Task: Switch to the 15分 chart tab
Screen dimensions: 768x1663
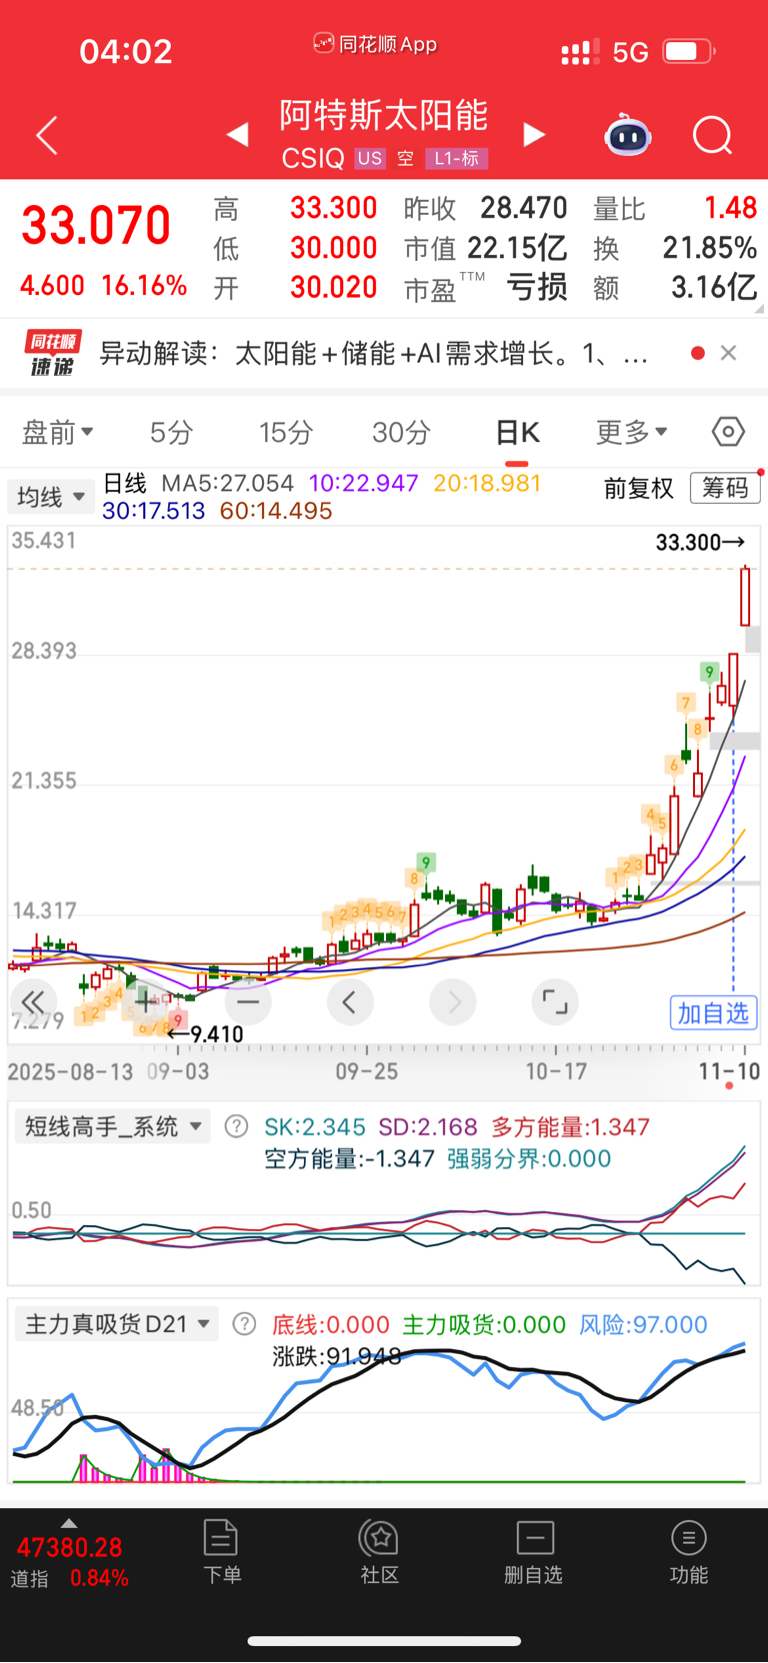Action: [286, 432]
